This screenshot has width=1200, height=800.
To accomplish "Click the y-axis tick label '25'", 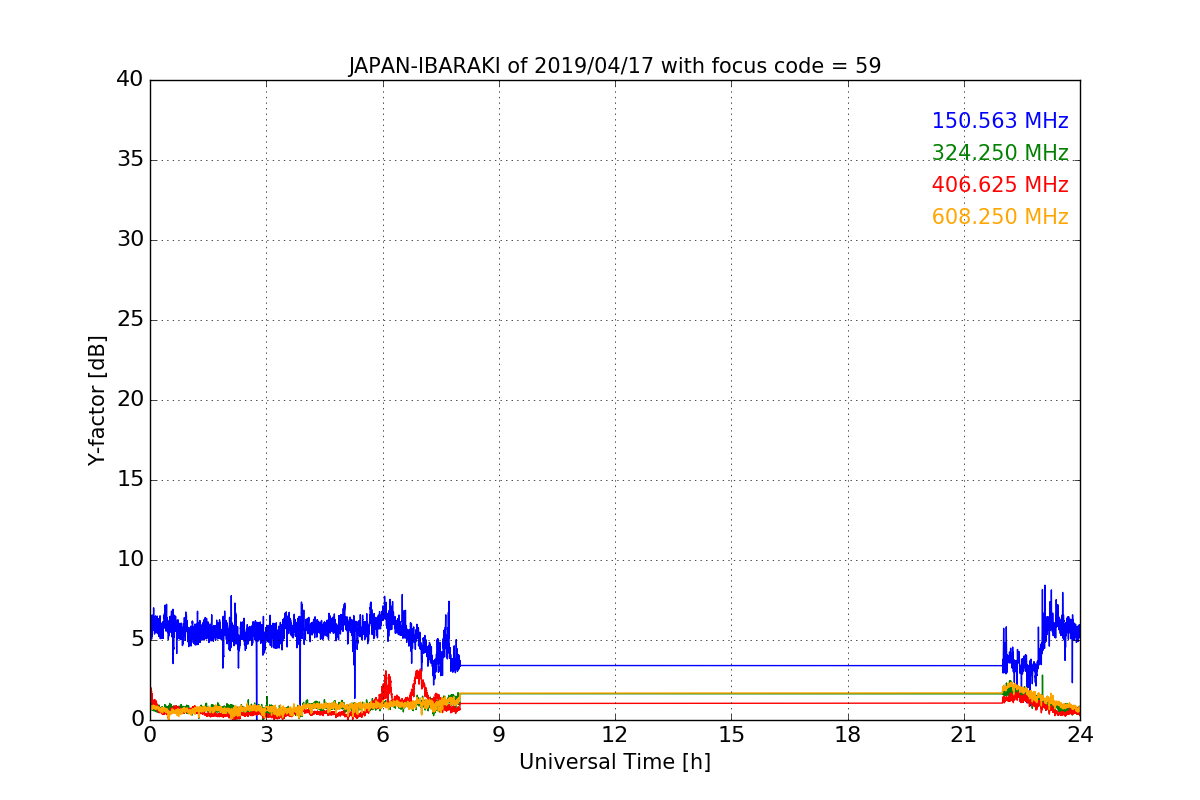I will (x=130, y=320).
